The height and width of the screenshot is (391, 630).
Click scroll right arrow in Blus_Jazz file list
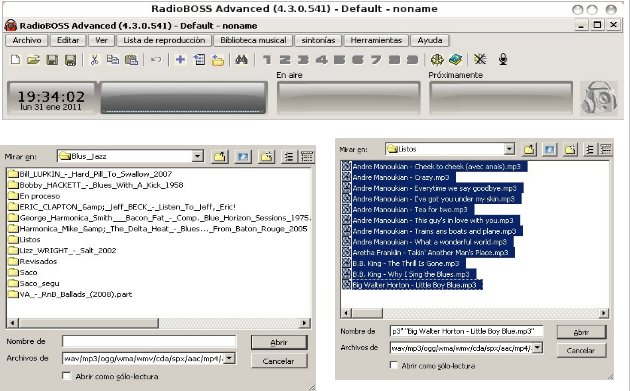pyautogui.click(x=305, y=323)
